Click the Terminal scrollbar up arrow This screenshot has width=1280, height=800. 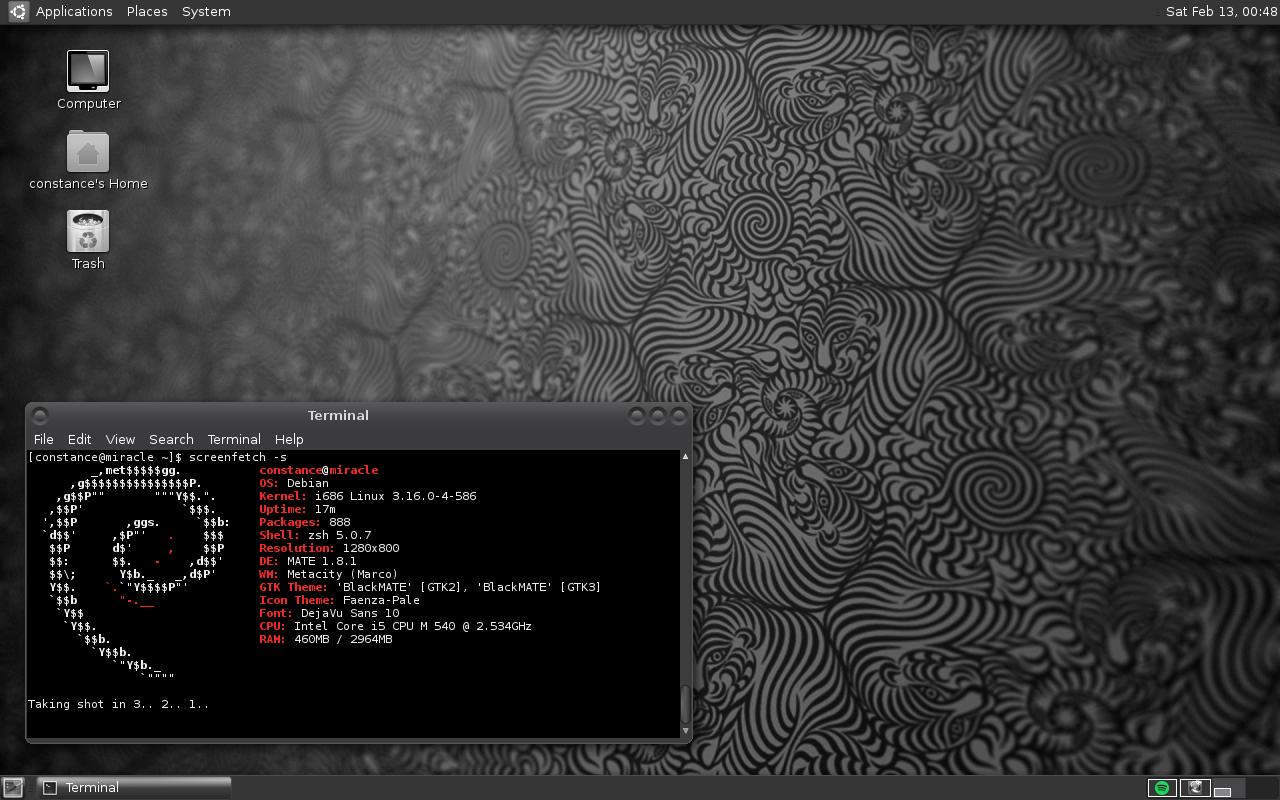point(685,457)
